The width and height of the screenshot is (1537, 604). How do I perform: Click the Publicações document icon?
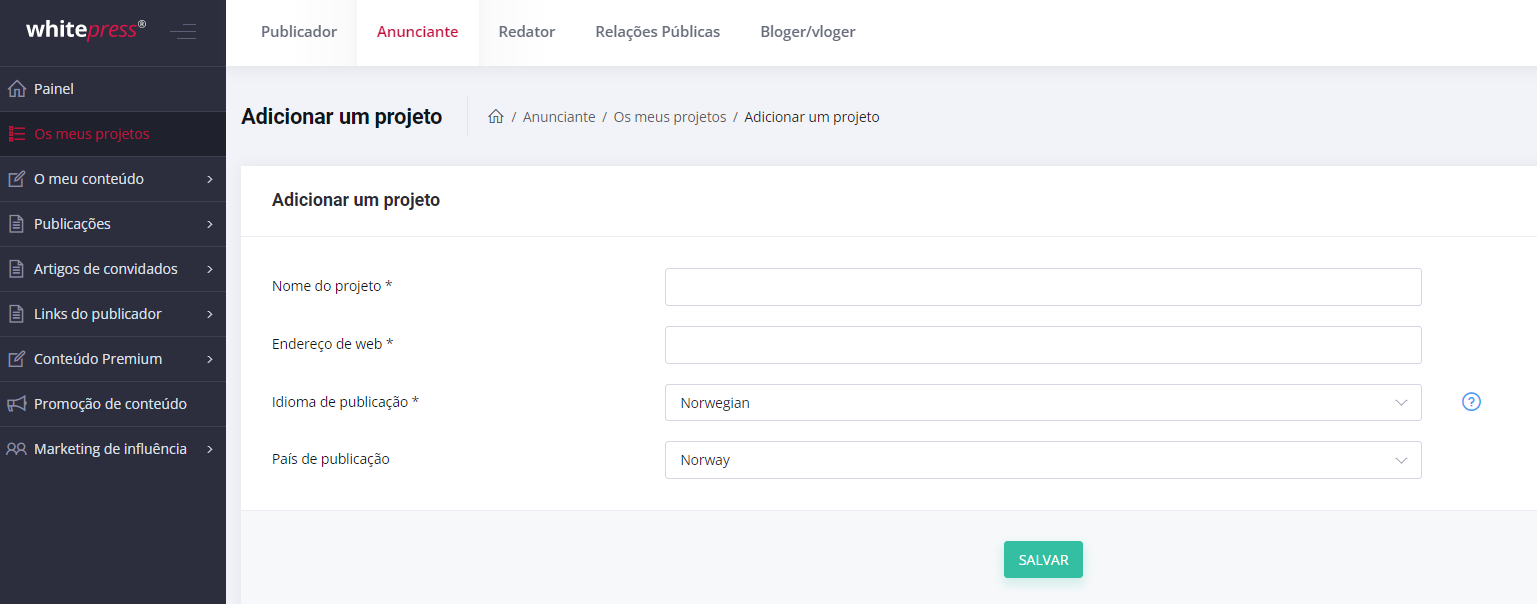coord(16,224)
